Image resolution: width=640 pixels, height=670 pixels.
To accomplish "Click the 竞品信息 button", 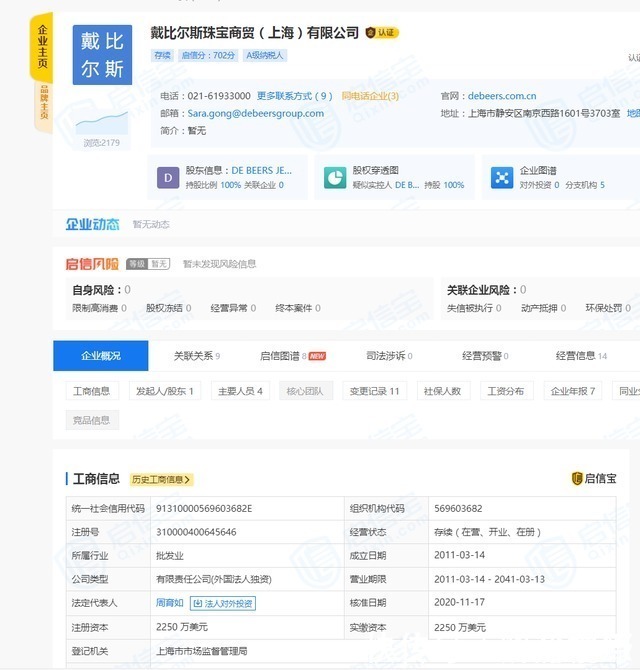I will pyautogui.click(x=92, y=420).
